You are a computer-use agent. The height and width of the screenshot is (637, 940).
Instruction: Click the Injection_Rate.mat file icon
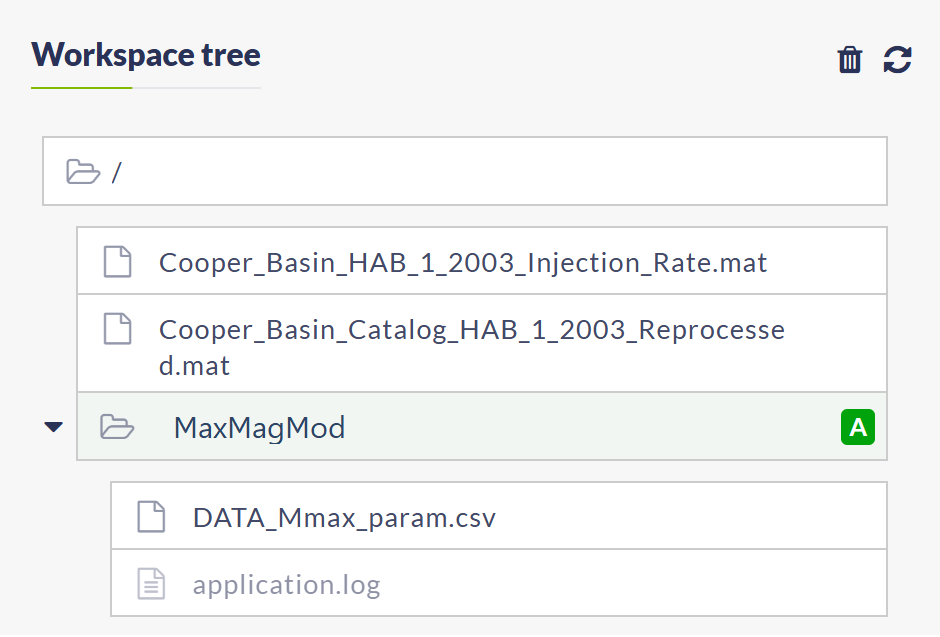click(118, 262)
